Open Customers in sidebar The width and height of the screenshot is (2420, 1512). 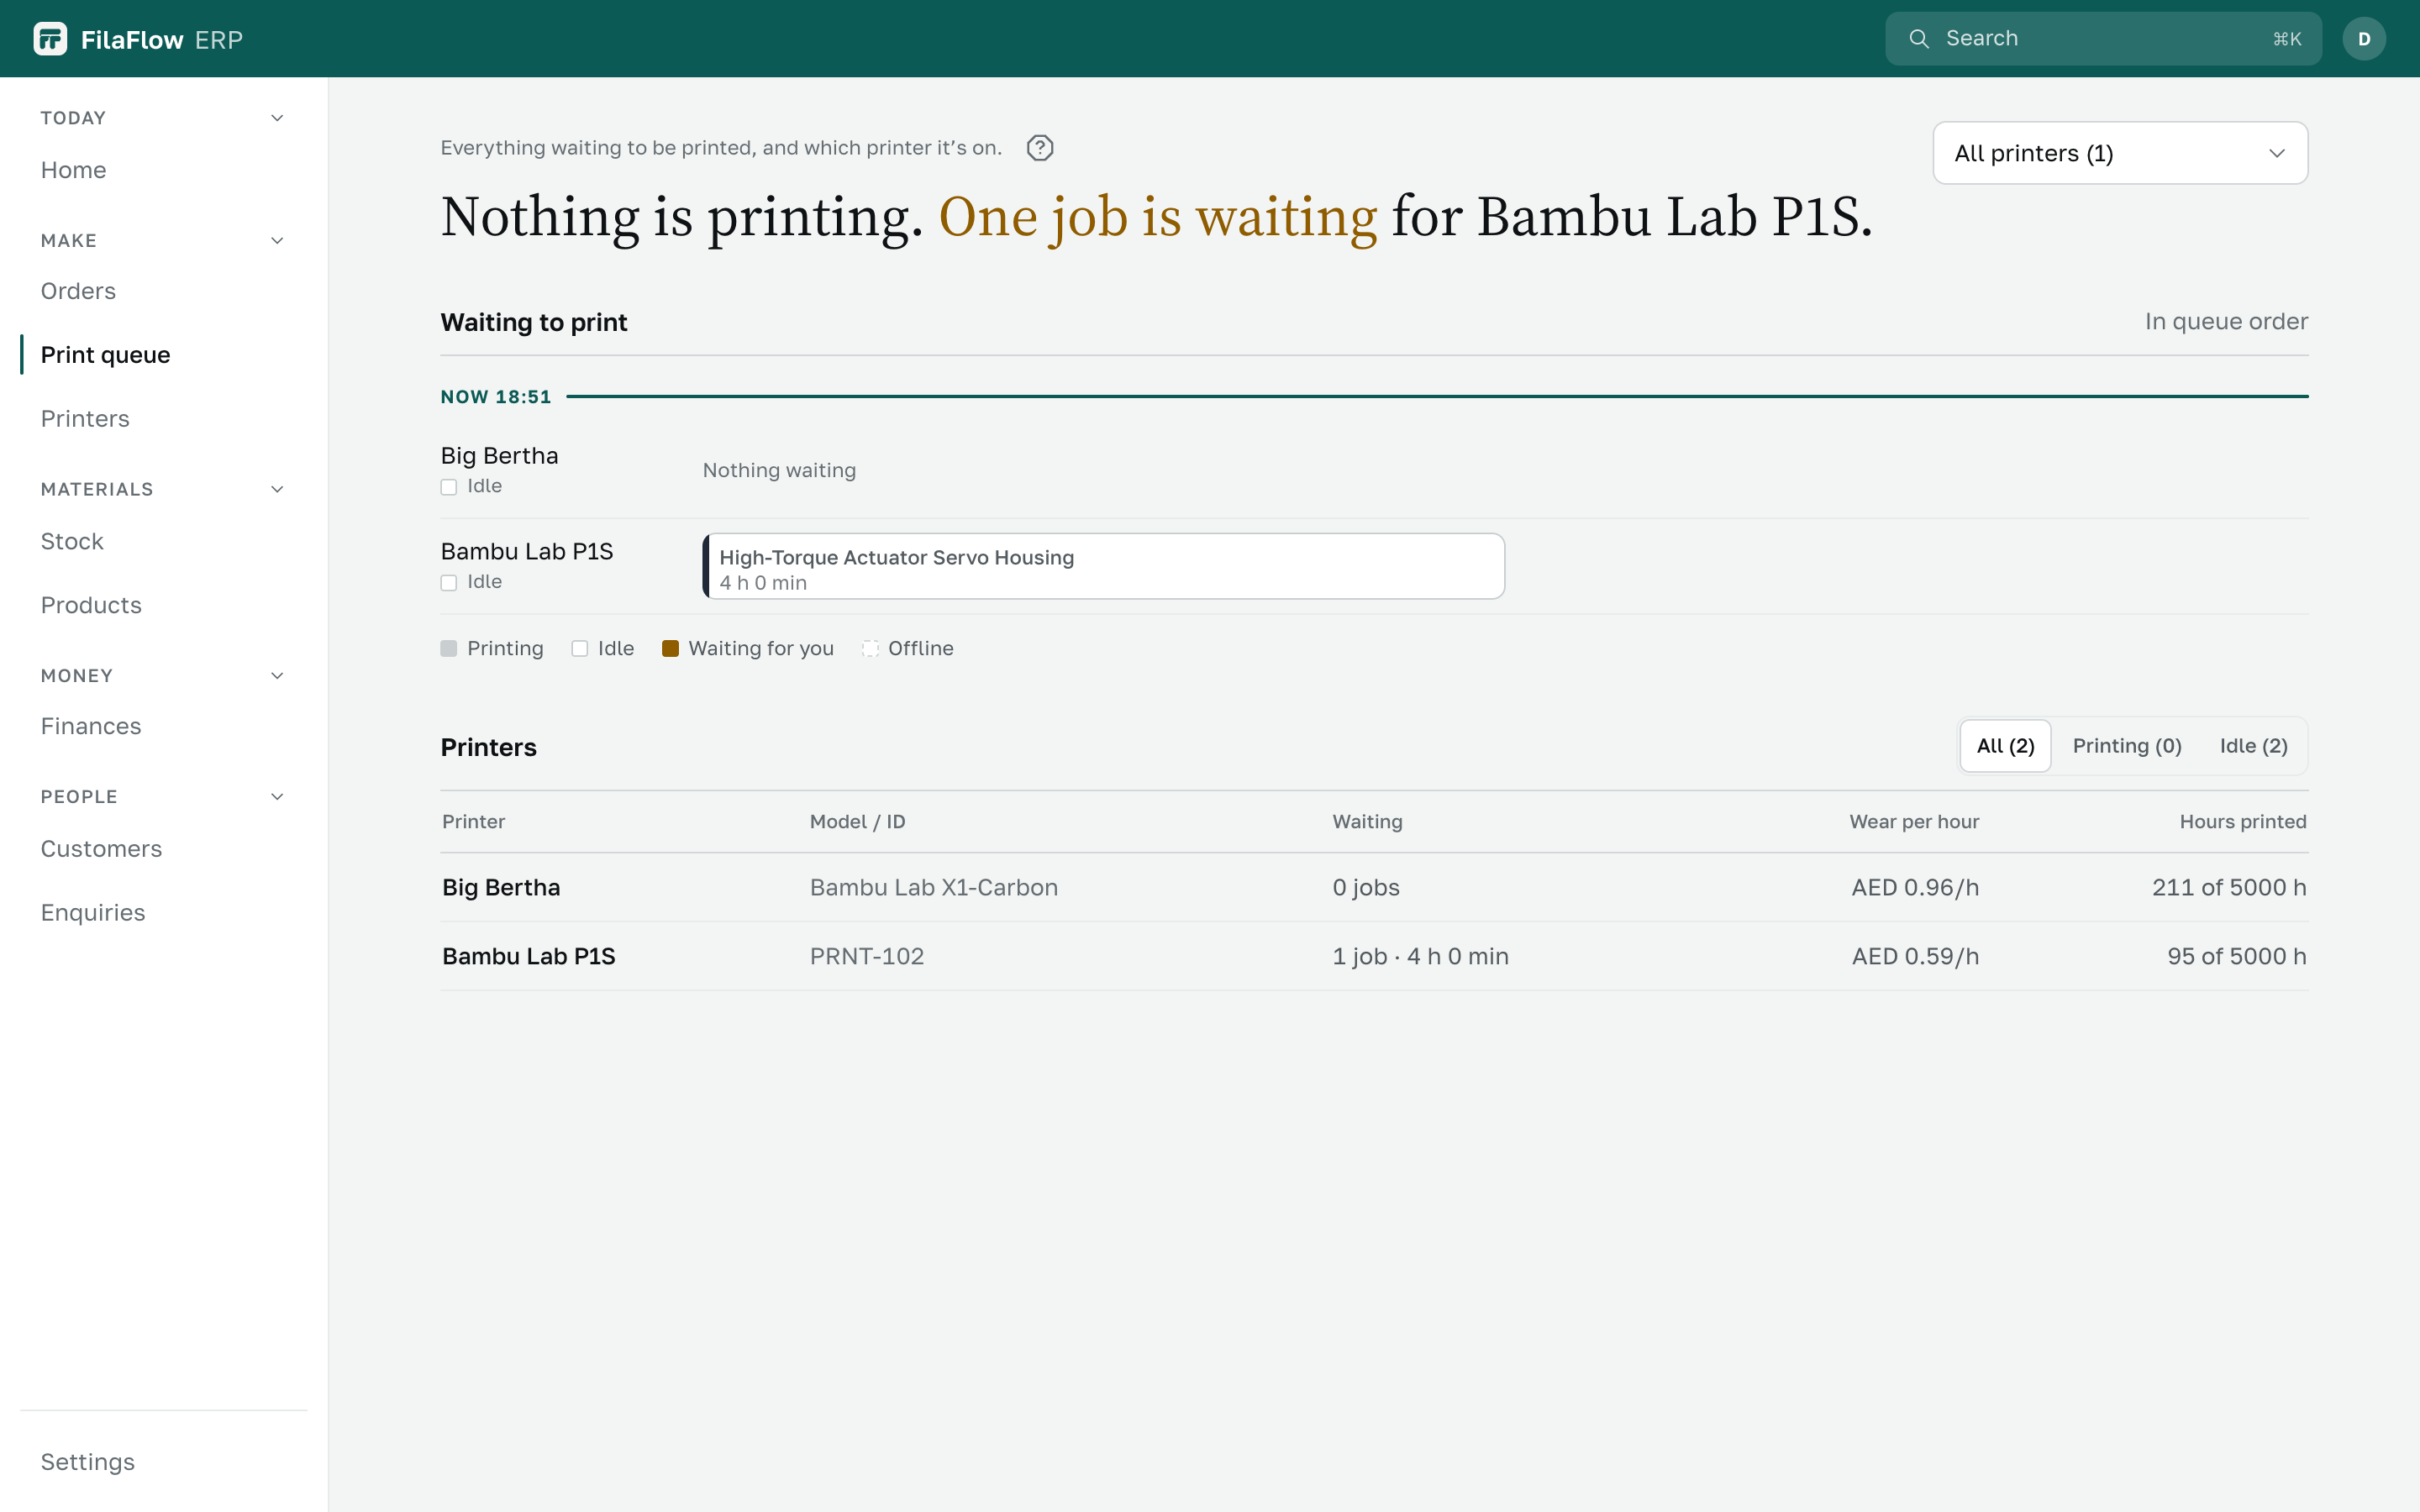click(101, 849)
